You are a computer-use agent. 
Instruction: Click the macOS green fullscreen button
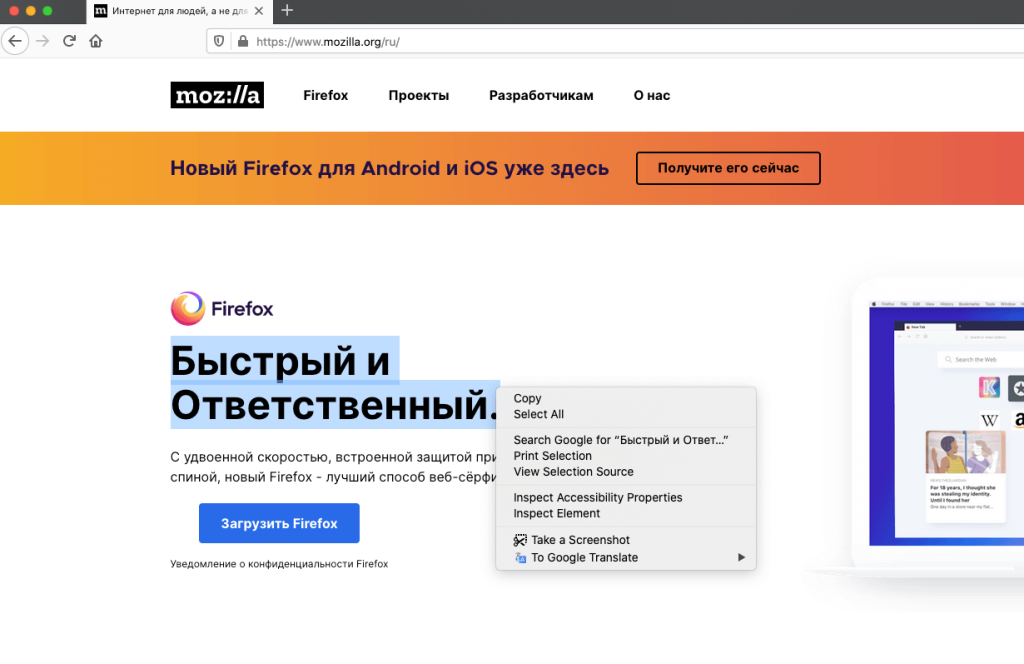(x=48, y=11)
